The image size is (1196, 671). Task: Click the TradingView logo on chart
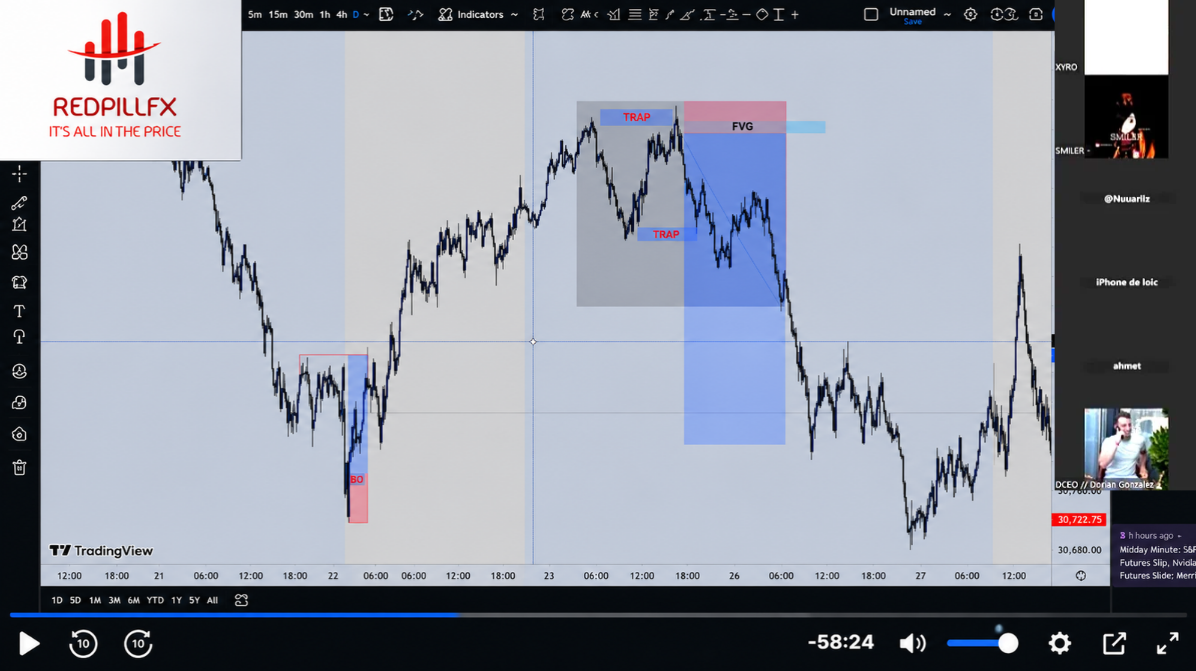(x=101, y=551)
